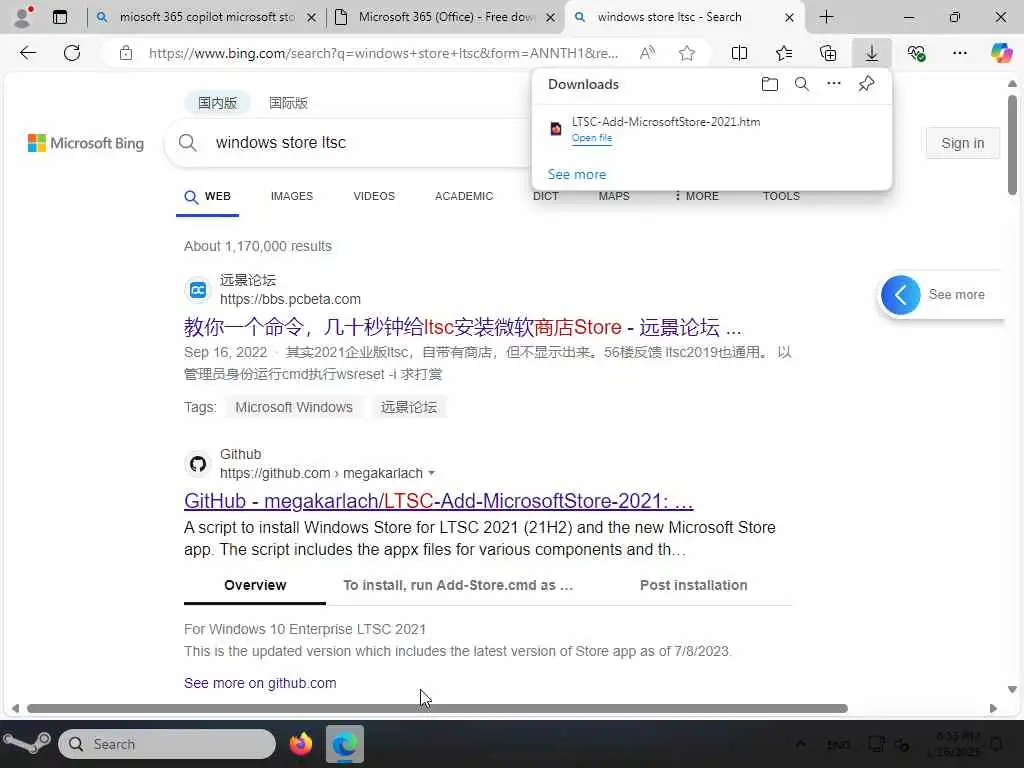Click the Open file link
The width and height of the screenshot is (1024, 768).
(x=592, y=138)
